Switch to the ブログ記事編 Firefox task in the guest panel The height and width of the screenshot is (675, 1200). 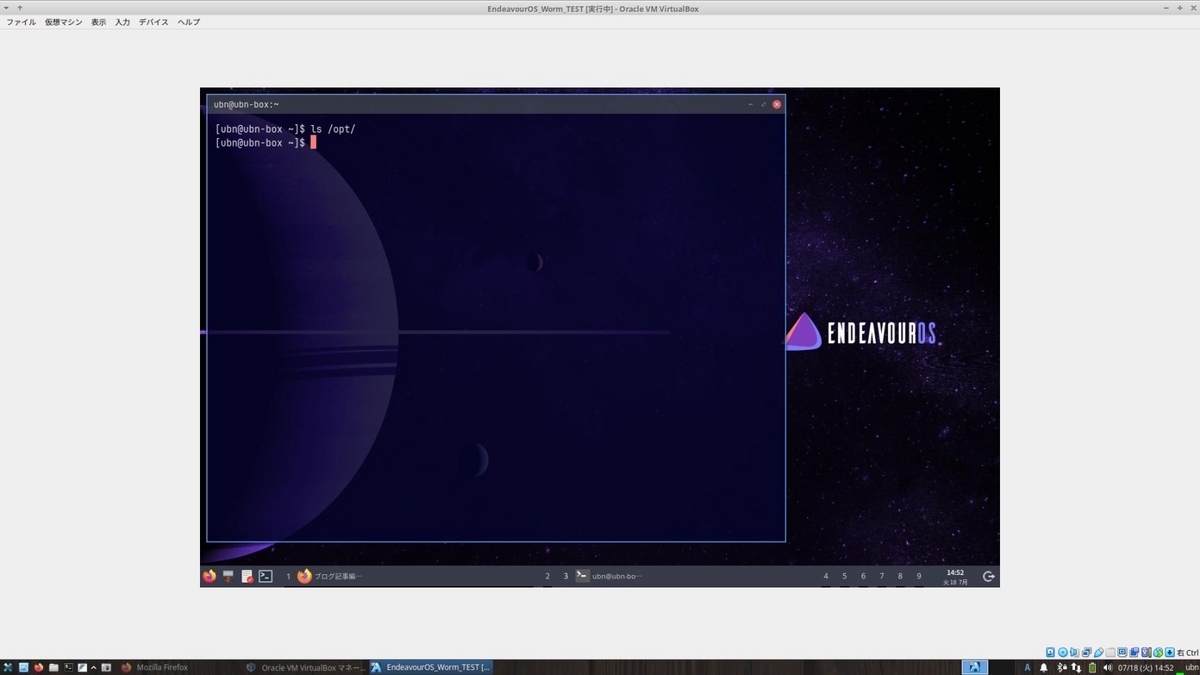click(x=330, y=576)
